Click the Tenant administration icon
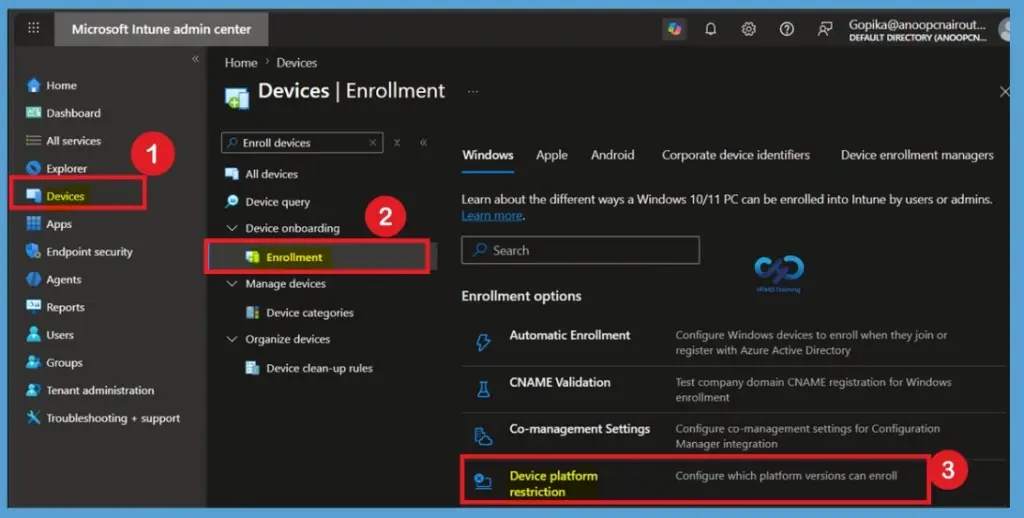 pos(33,390)
